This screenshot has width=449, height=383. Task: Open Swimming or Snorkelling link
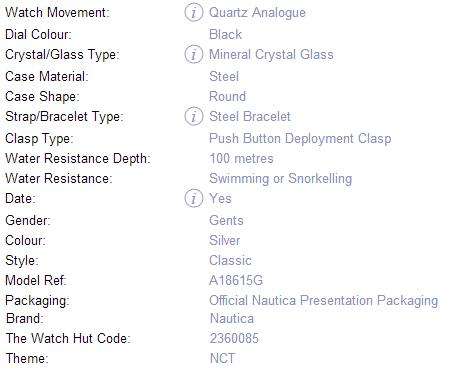pos(281,179)
